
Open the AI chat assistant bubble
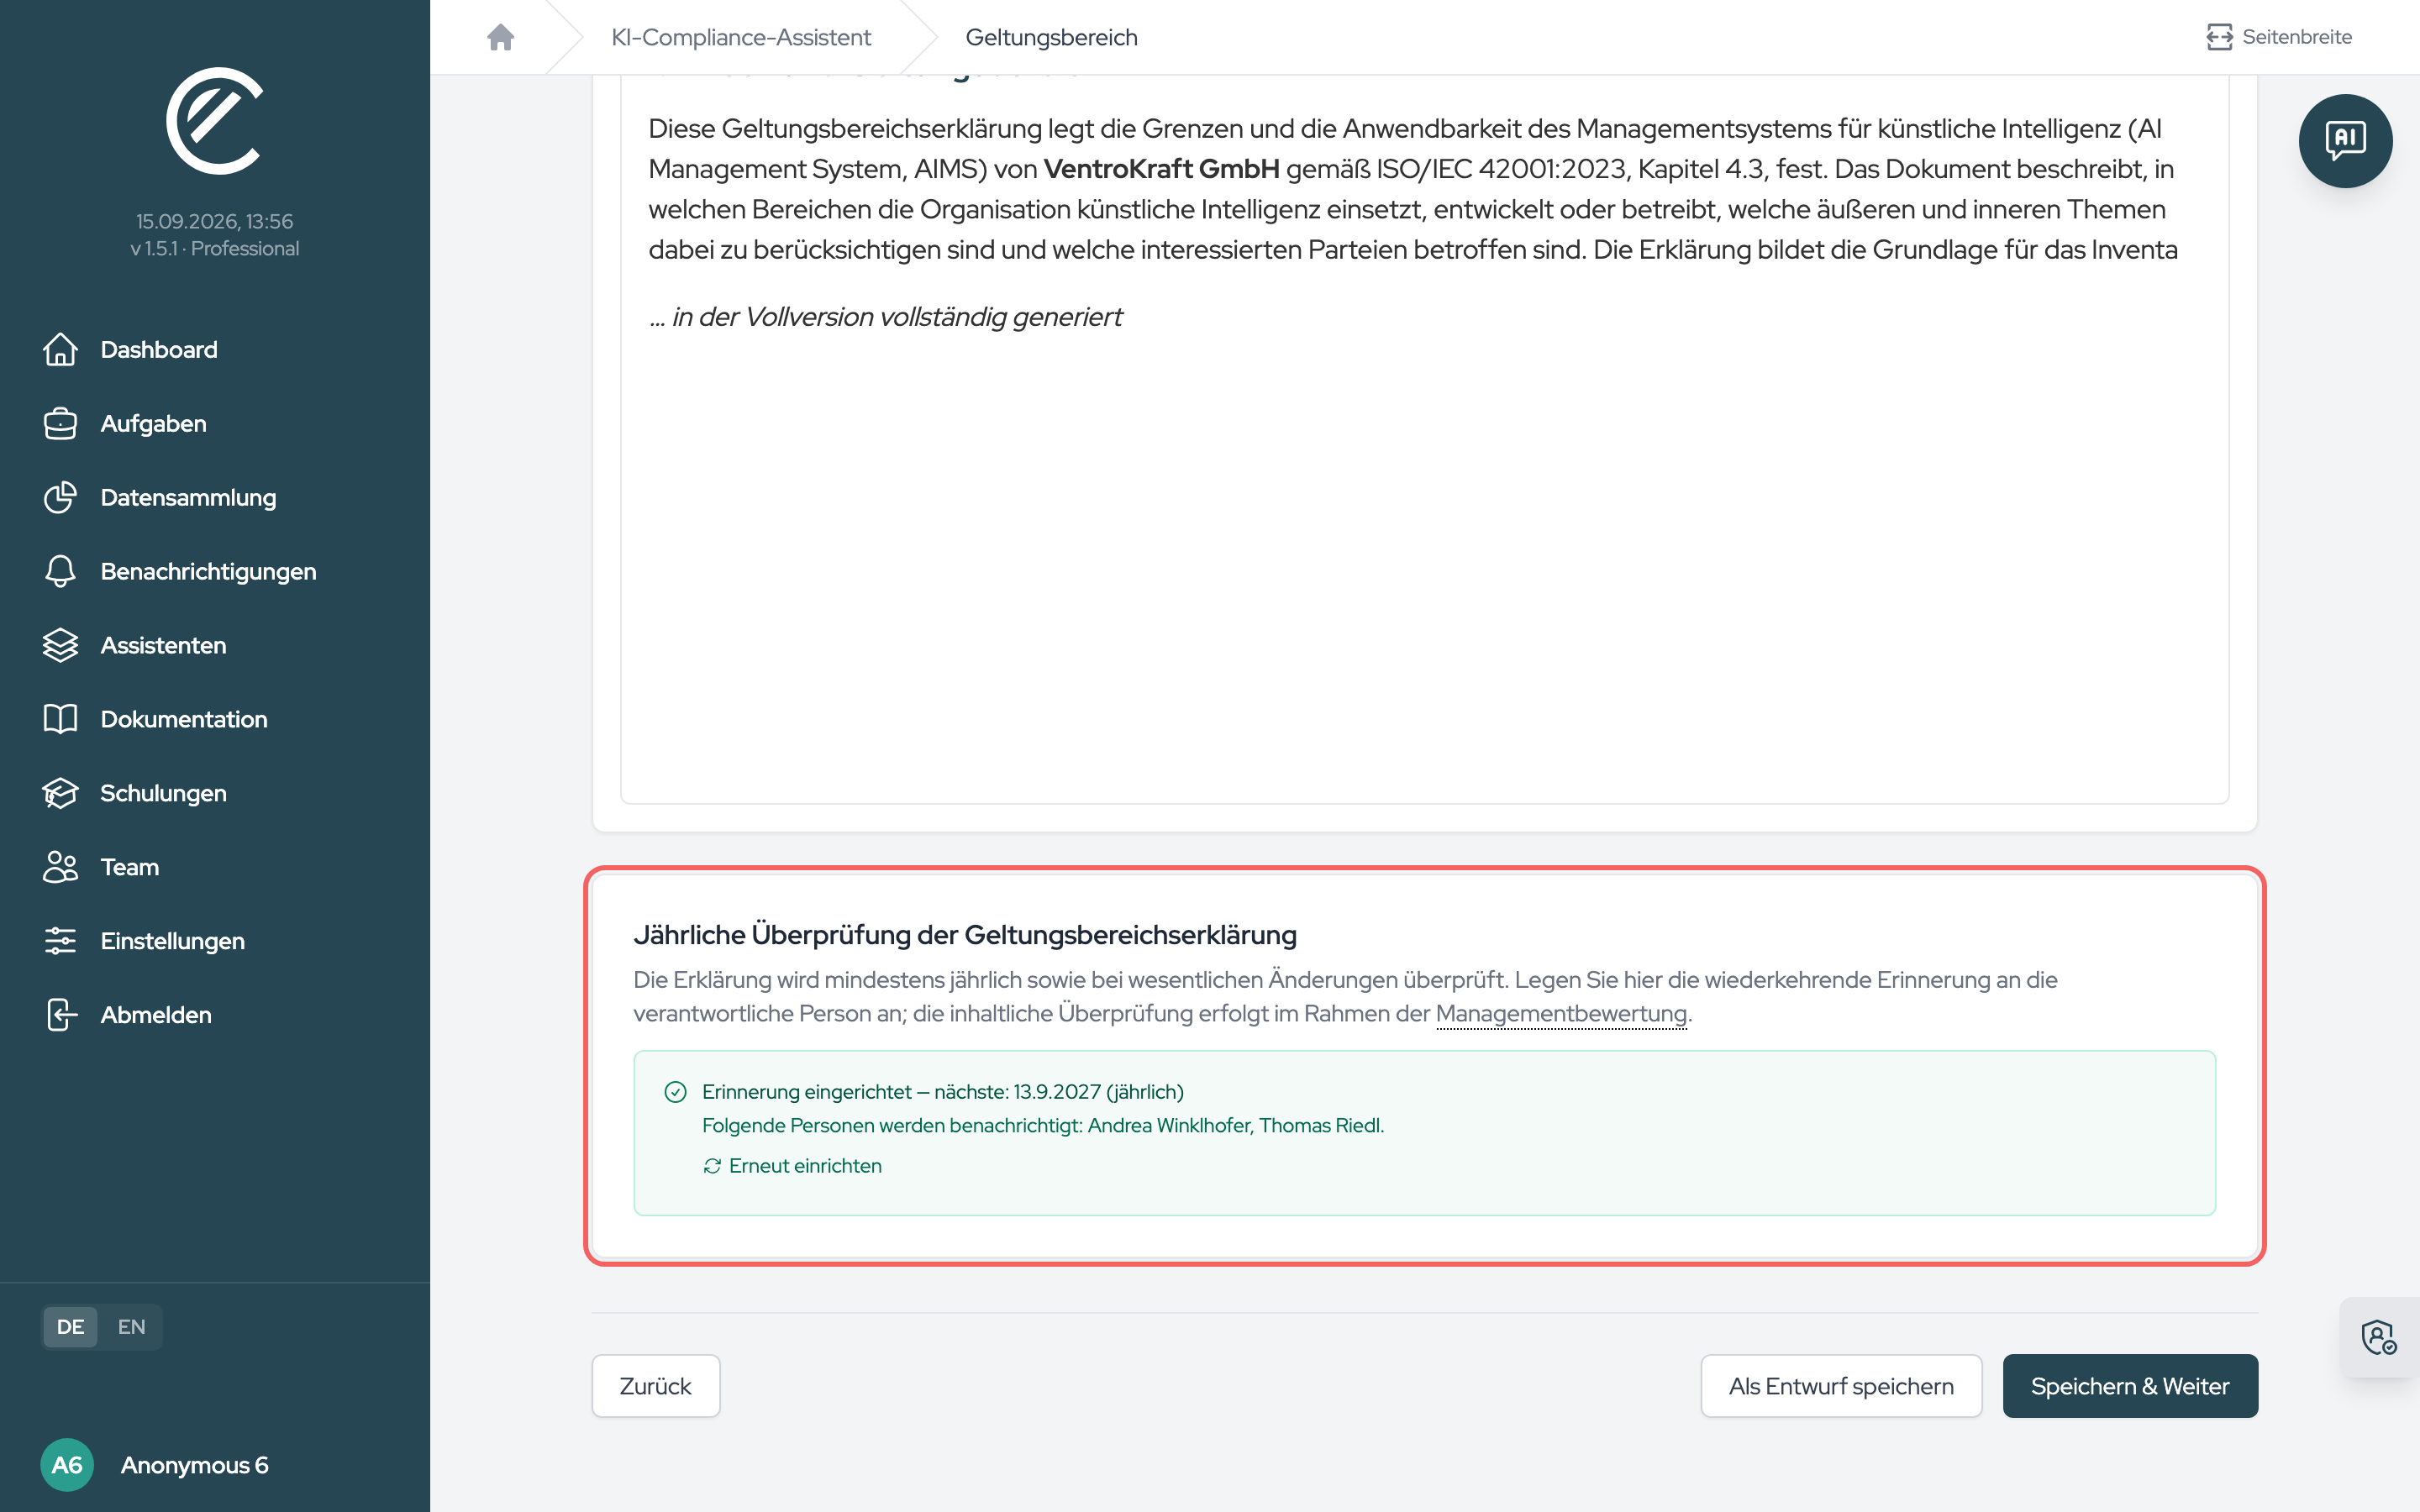(2345, 141)
